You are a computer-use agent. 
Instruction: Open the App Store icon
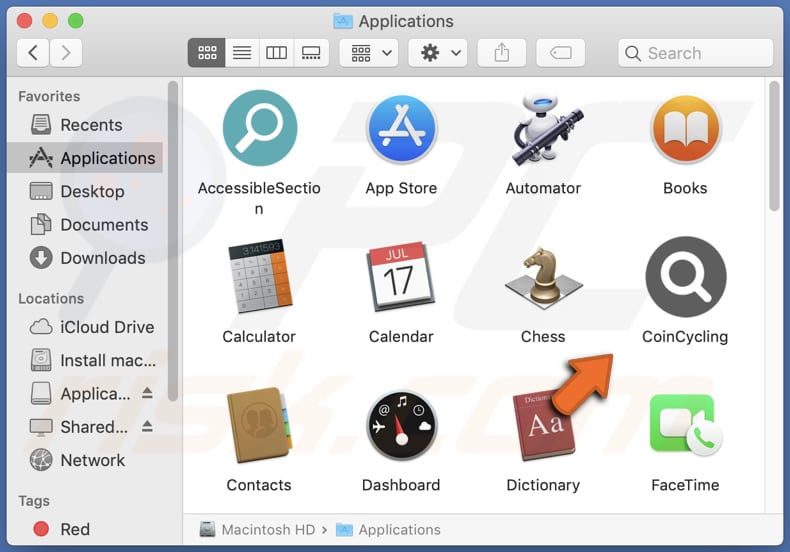pos(402,129)
